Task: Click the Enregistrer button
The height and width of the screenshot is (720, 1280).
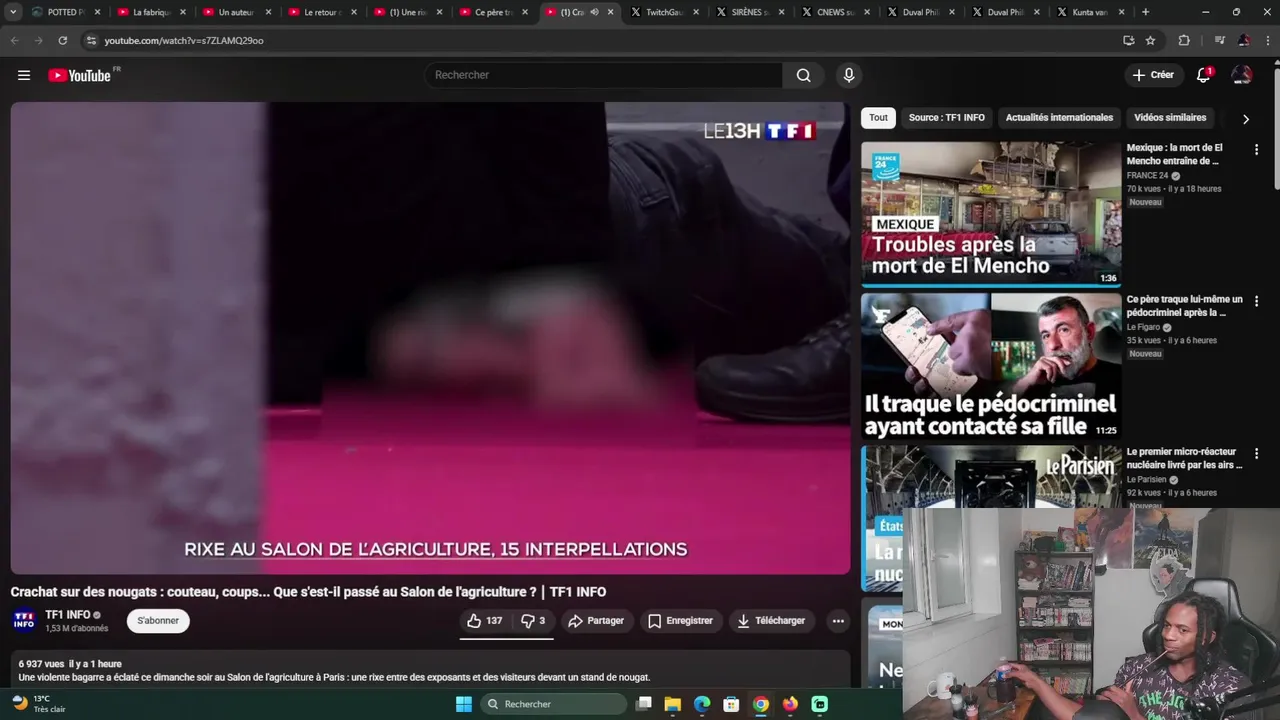Action: pyautogui.click(x=680, y=621)
